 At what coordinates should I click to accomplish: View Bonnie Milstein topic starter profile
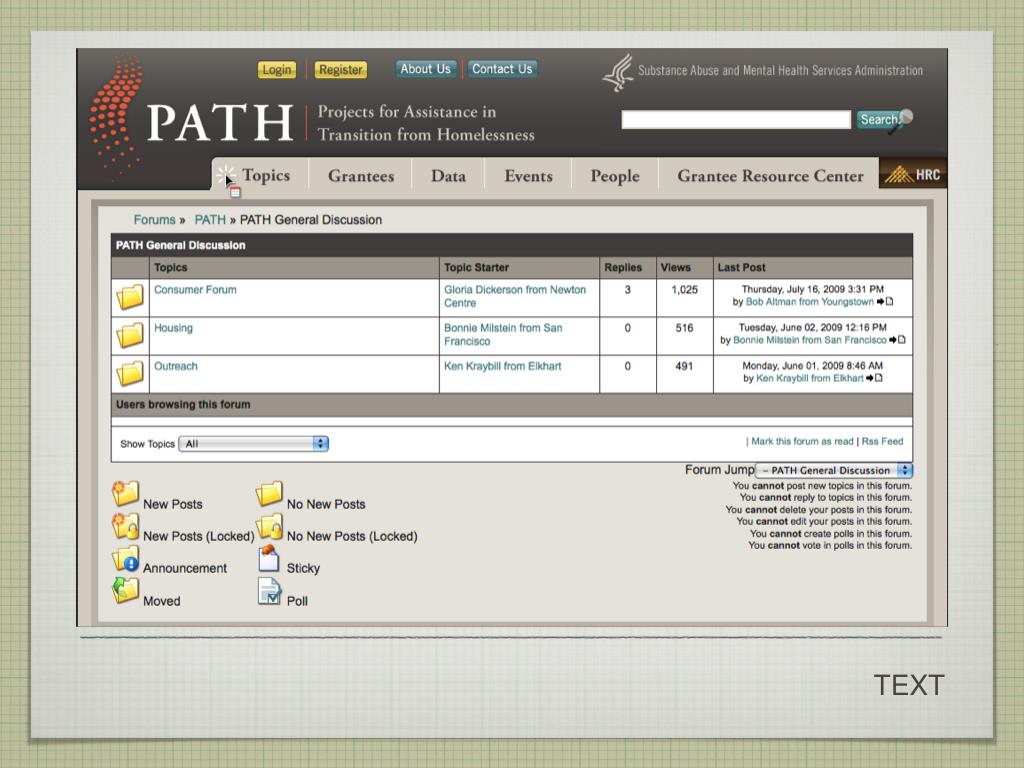point(503,334)
